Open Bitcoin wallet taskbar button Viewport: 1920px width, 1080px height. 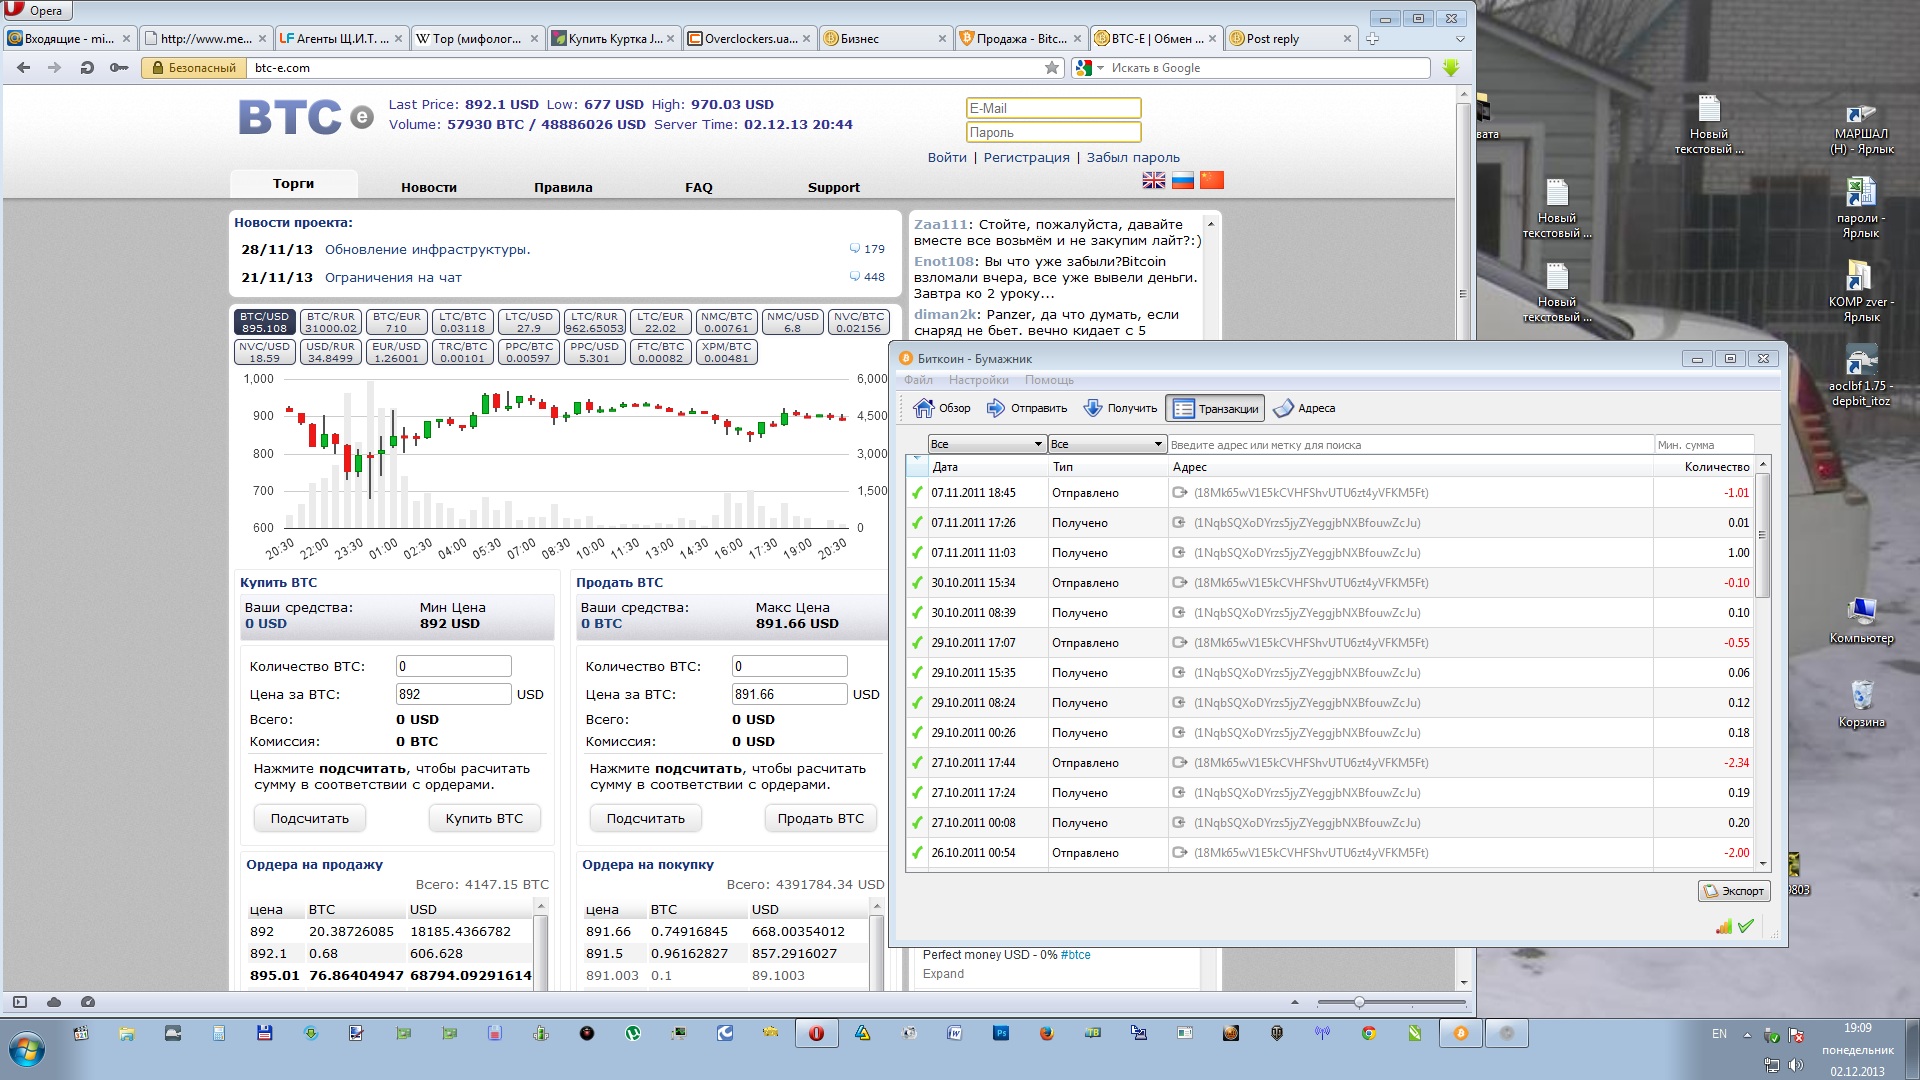click(x=1461, y=1034)
